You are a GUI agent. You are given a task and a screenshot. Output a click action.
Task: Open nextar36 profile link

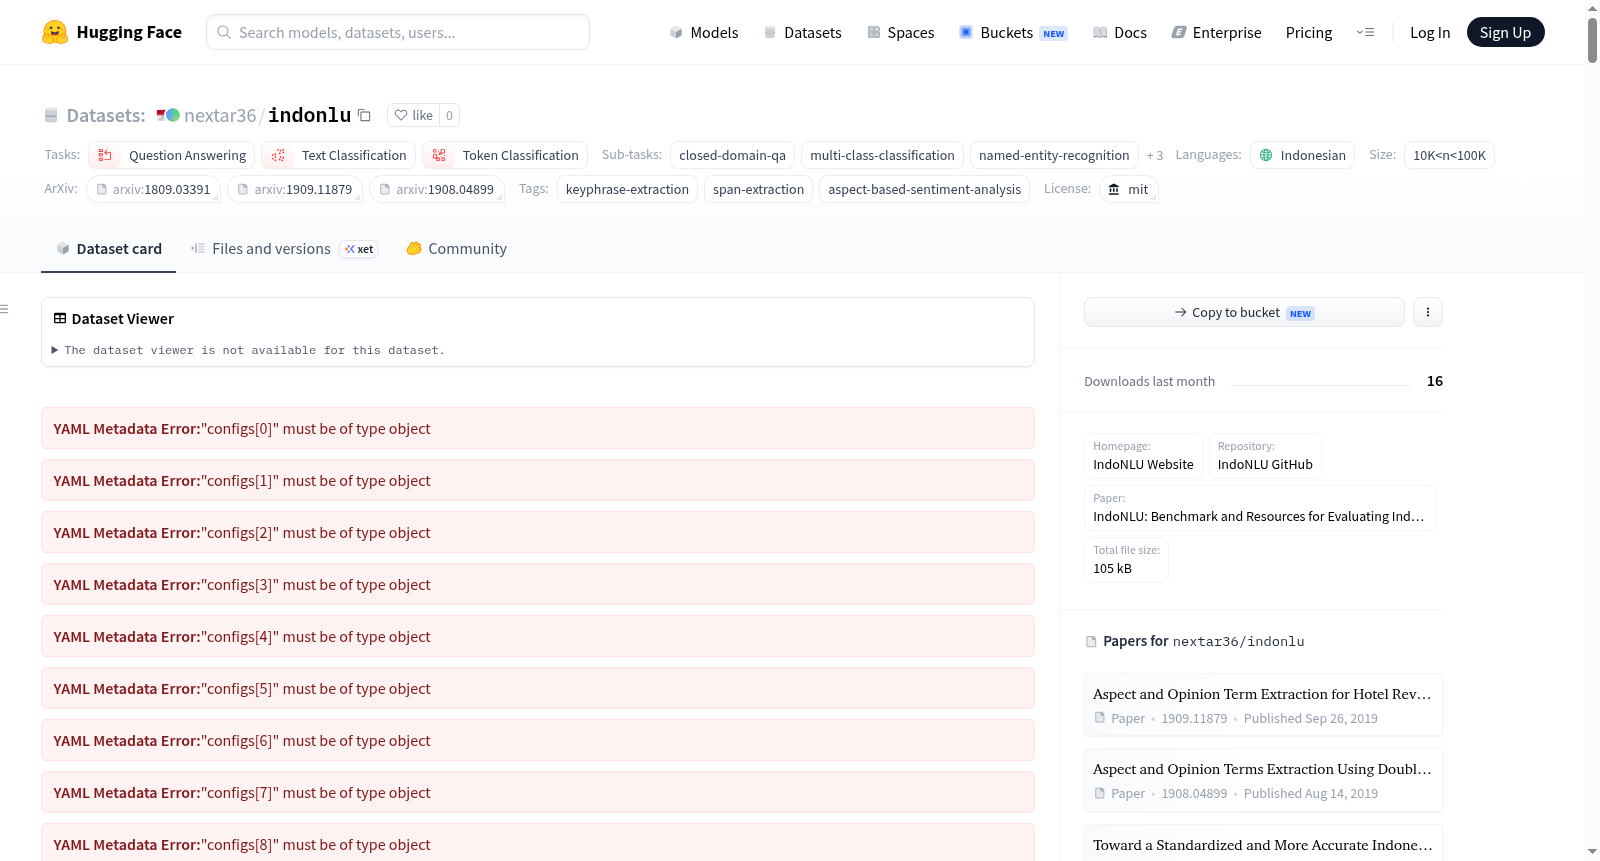tap(220, 115)
